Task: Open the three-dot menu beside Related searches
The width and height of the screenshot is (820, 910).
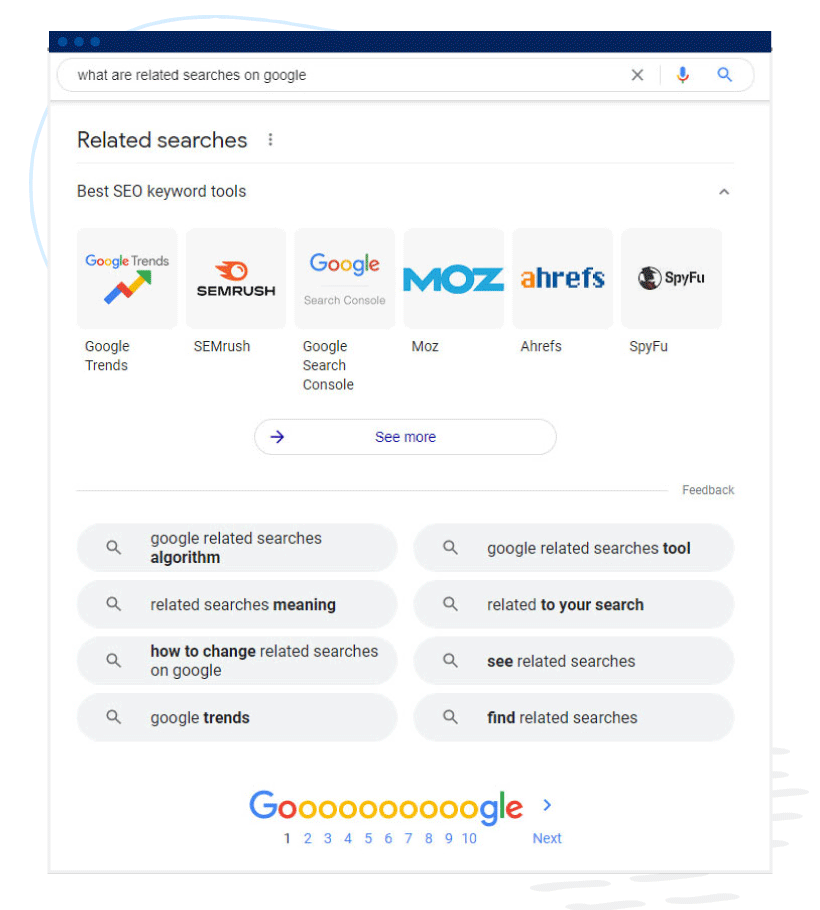Action: point(270,140)
